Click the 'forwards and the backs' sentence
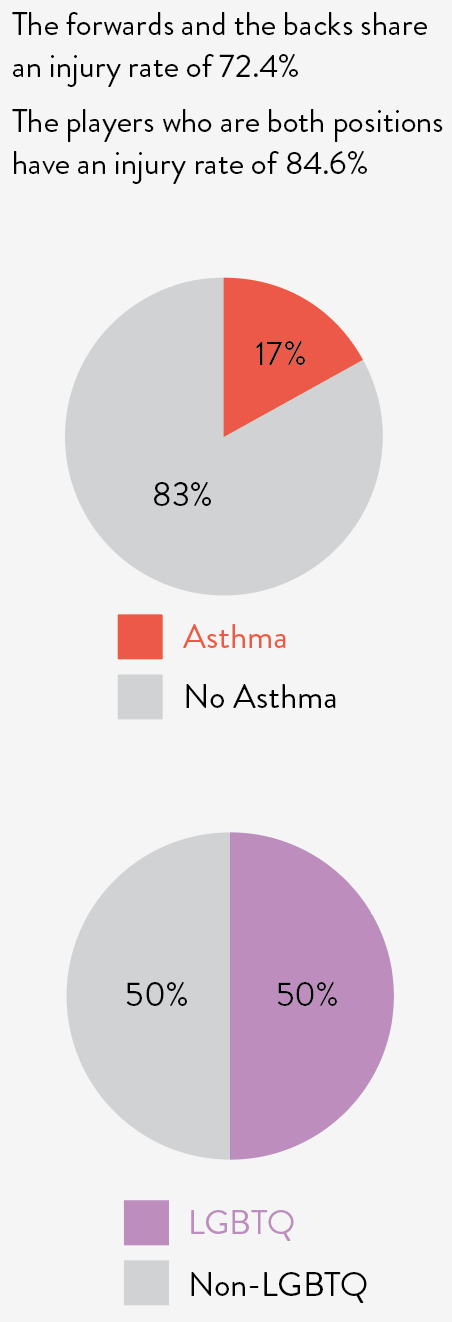 [x=220, y=47]
